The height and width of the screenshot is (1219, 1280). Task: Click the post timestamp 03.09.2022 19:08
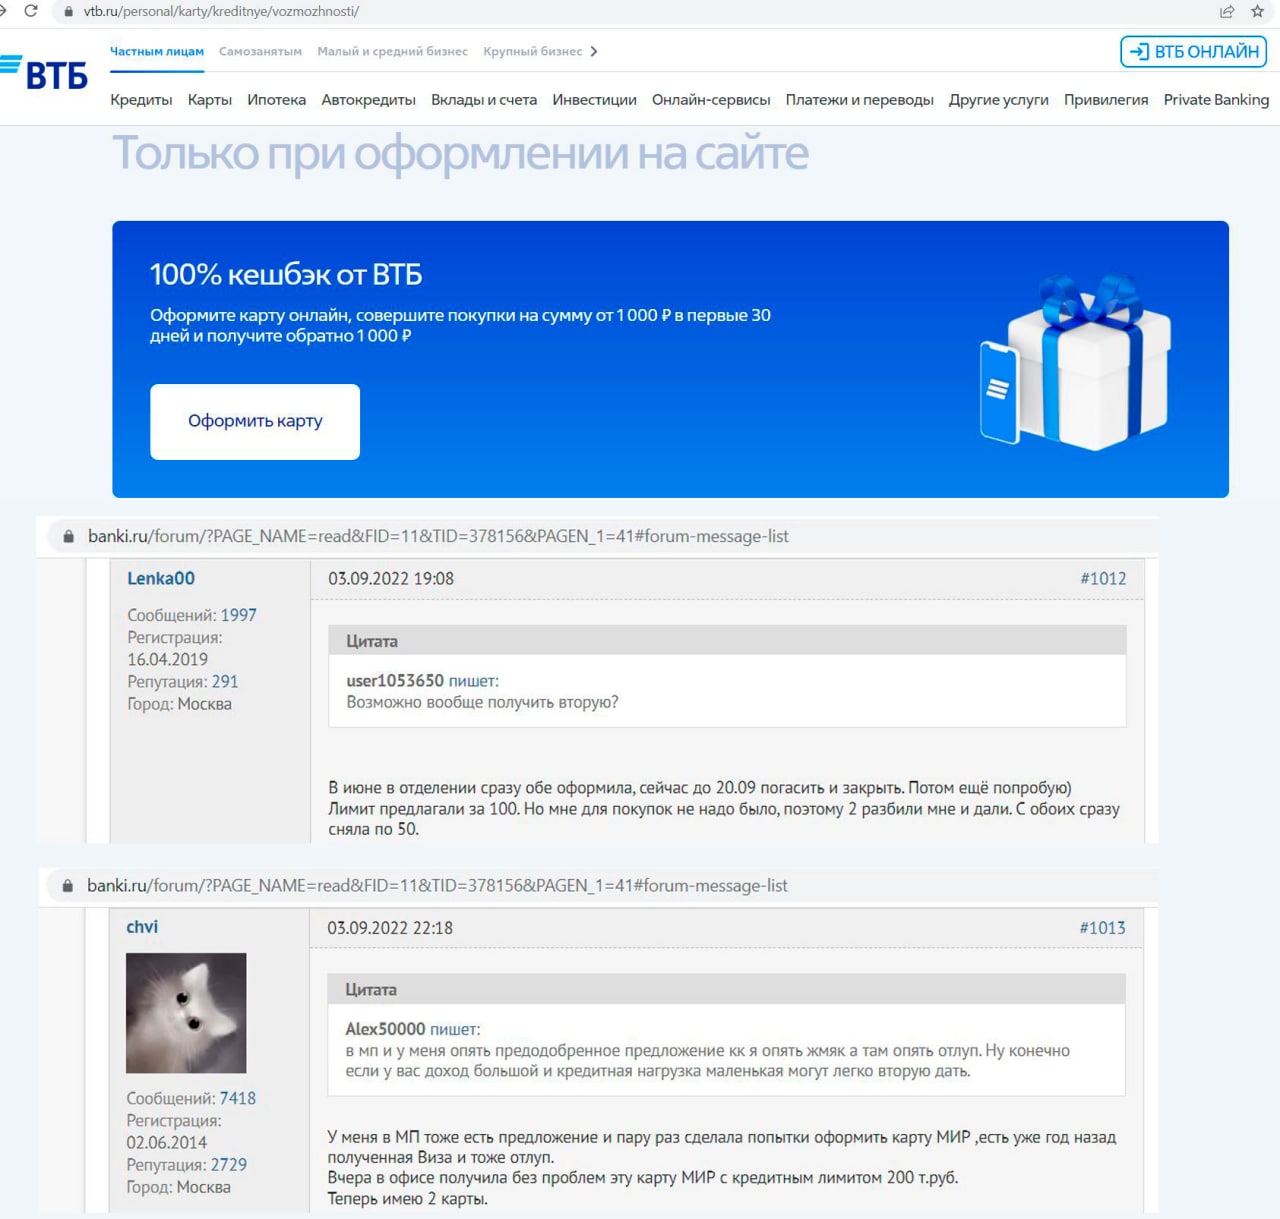tap(391, 579)
